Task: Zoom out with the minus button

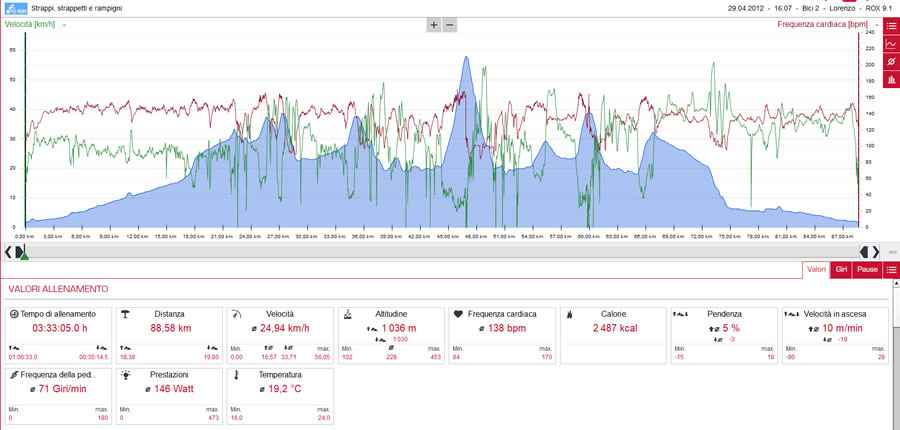Action: (x=450, y=25)
